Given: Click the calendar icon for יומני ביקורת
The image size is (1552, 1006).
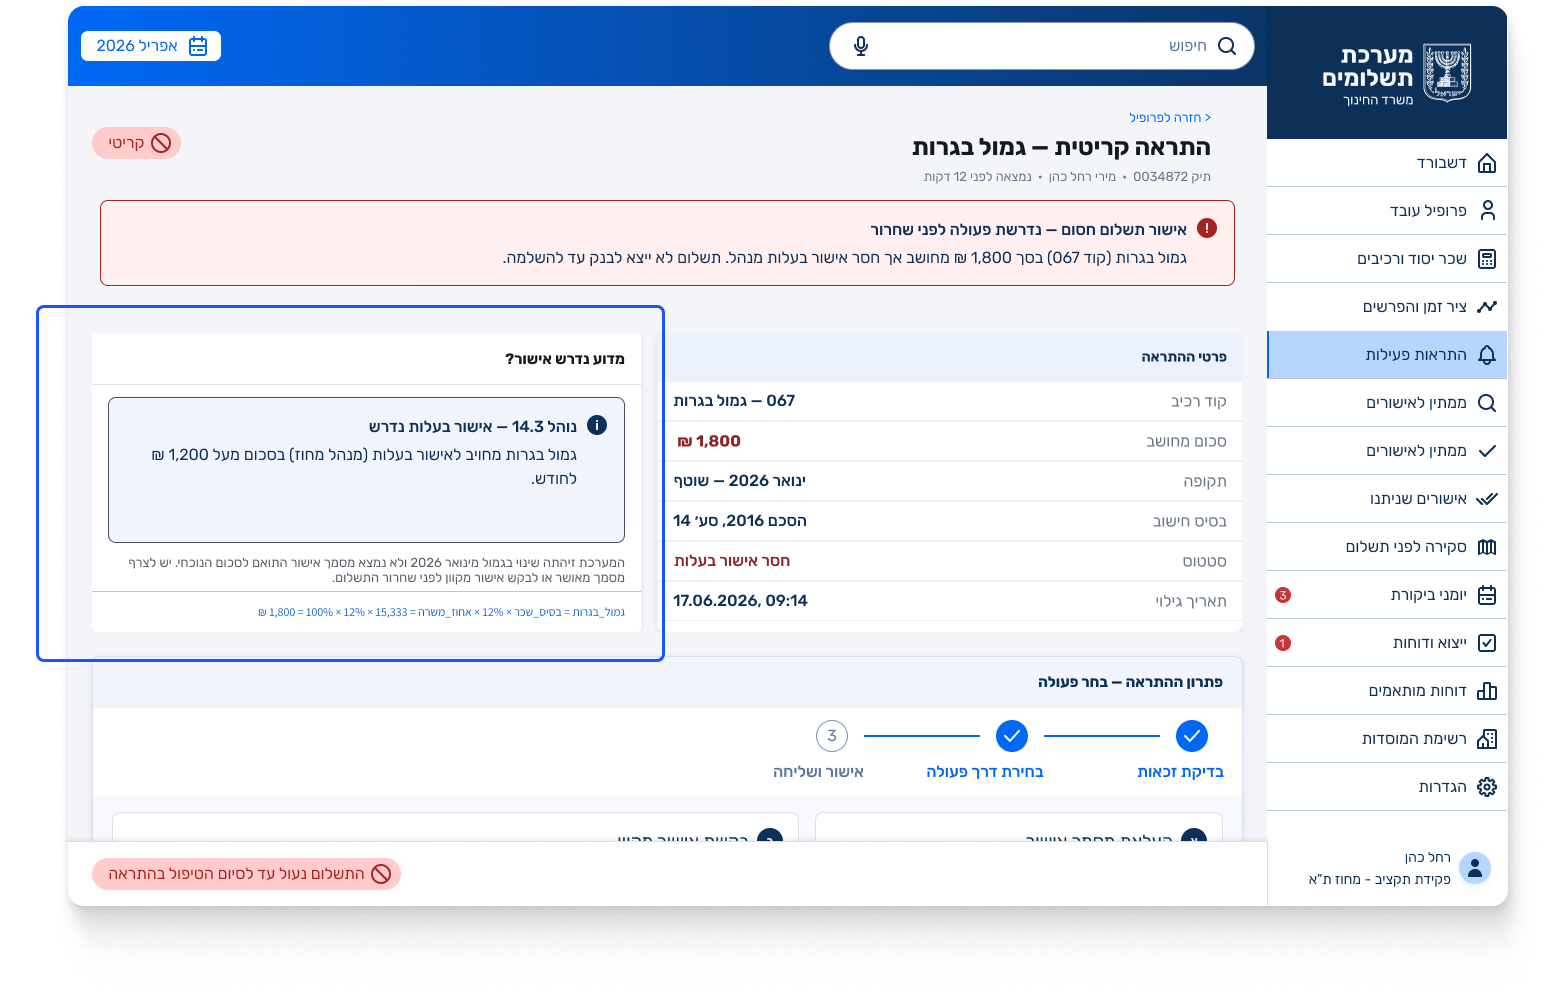Looking at the screenshot, I should [1487, 595].
